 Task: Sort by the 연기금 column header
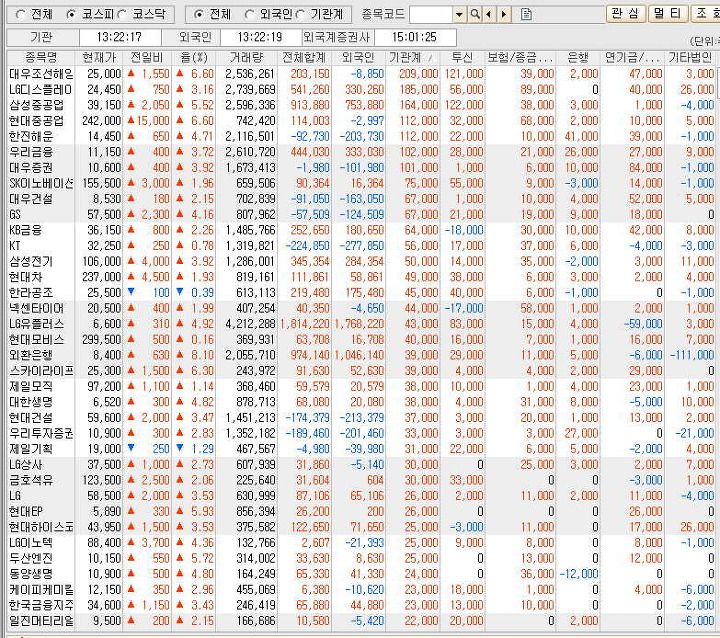(632, 57)
